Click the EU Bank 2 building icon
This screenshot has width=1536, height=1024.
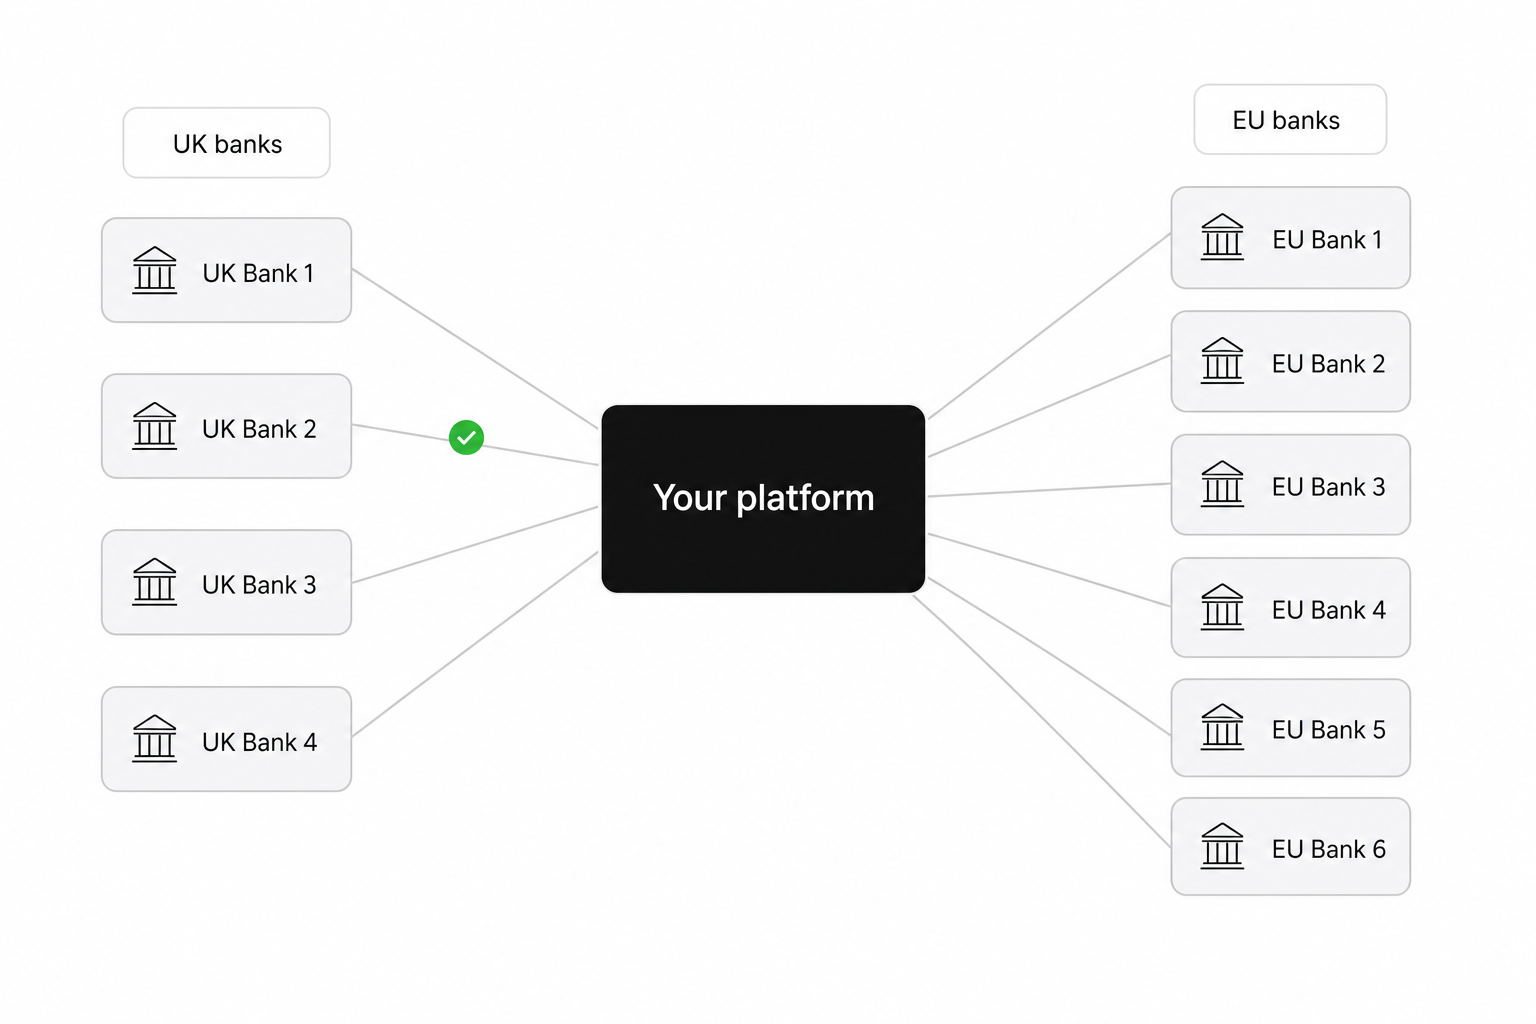click(x=1222, y=360)
